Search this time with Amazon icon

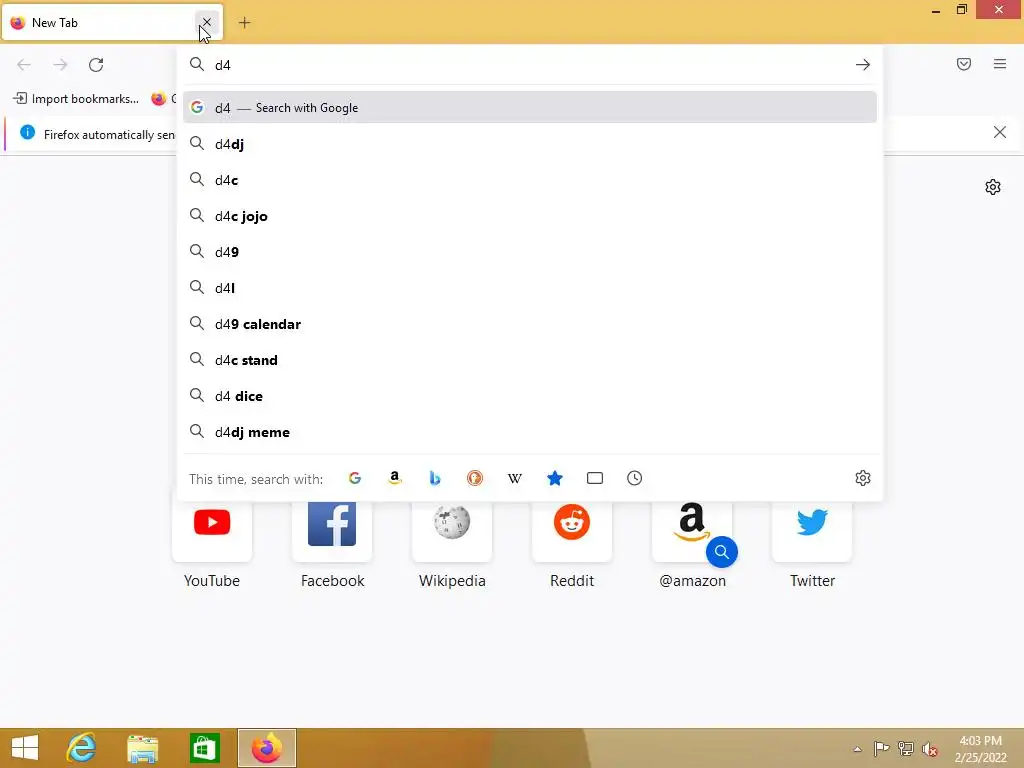point(394,478)
